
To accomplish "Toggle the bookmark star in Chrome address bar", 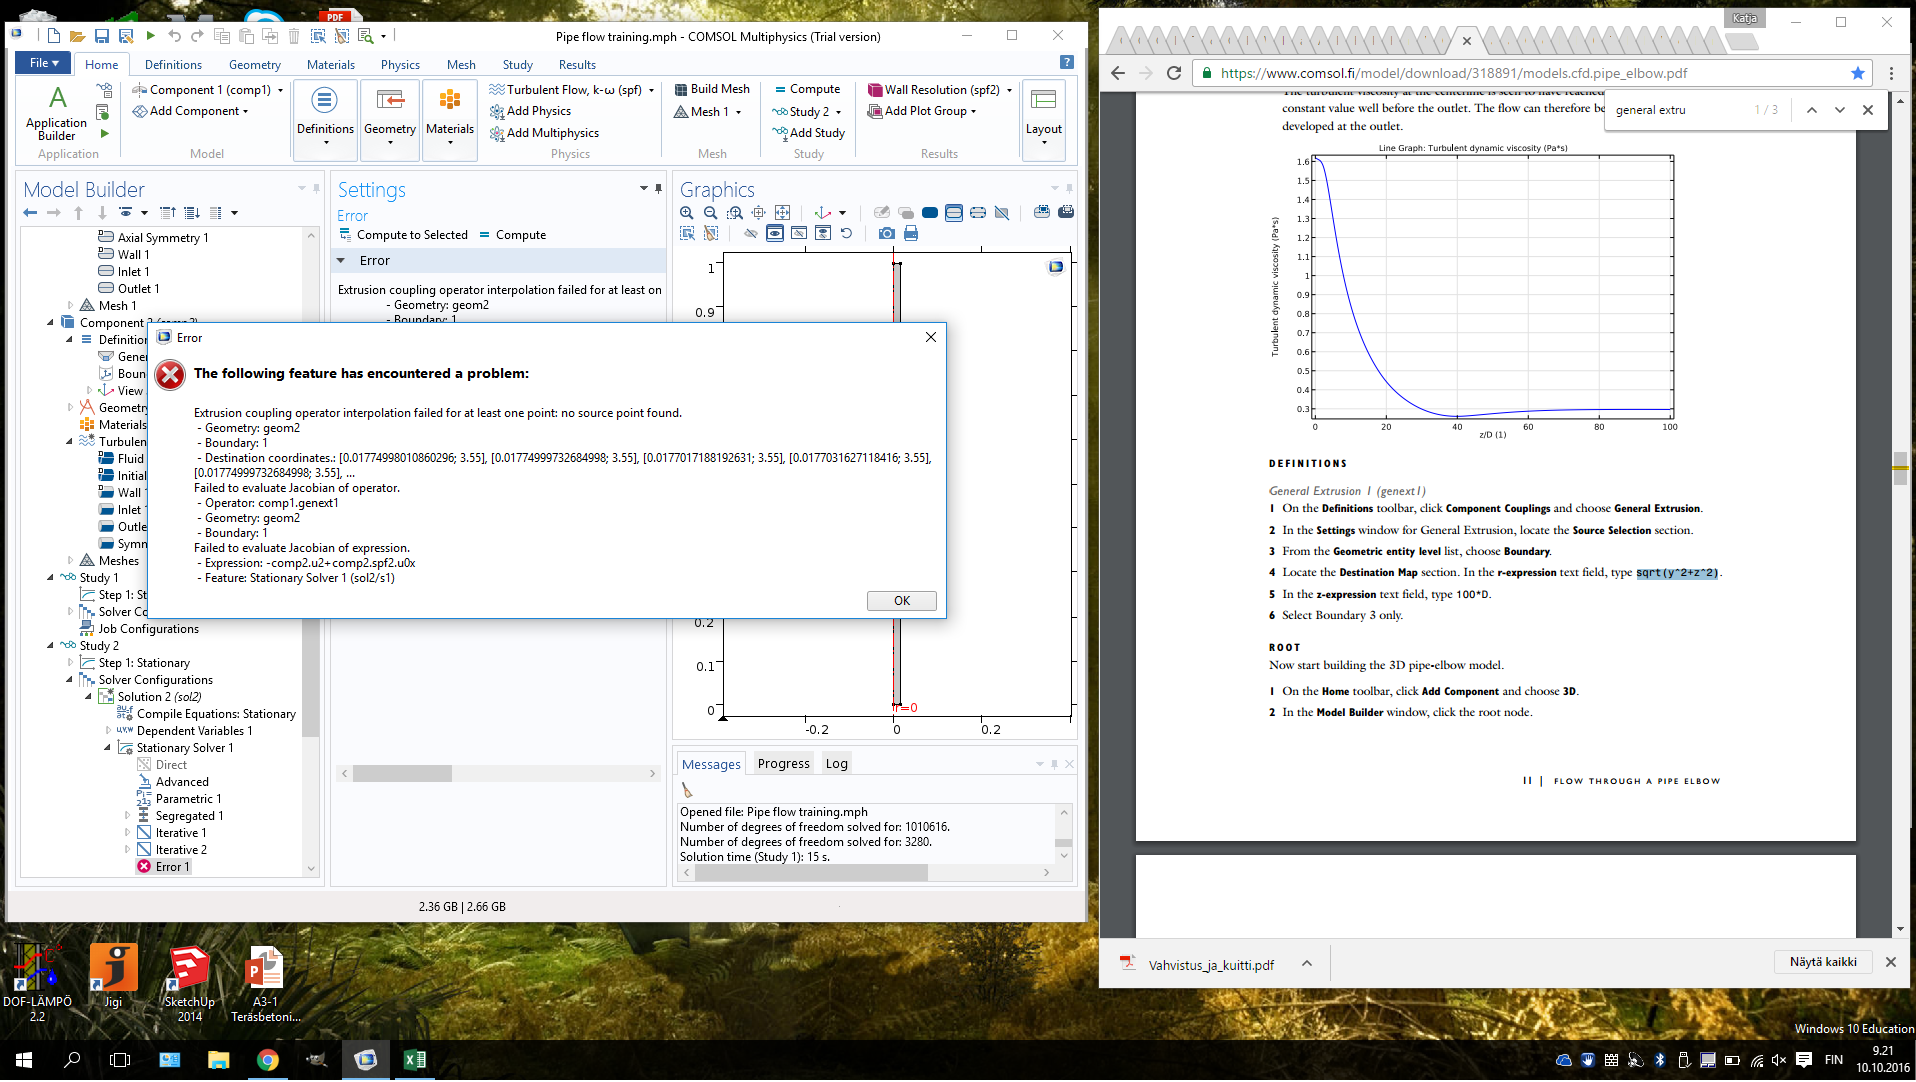I will [x=1857, y=73].
